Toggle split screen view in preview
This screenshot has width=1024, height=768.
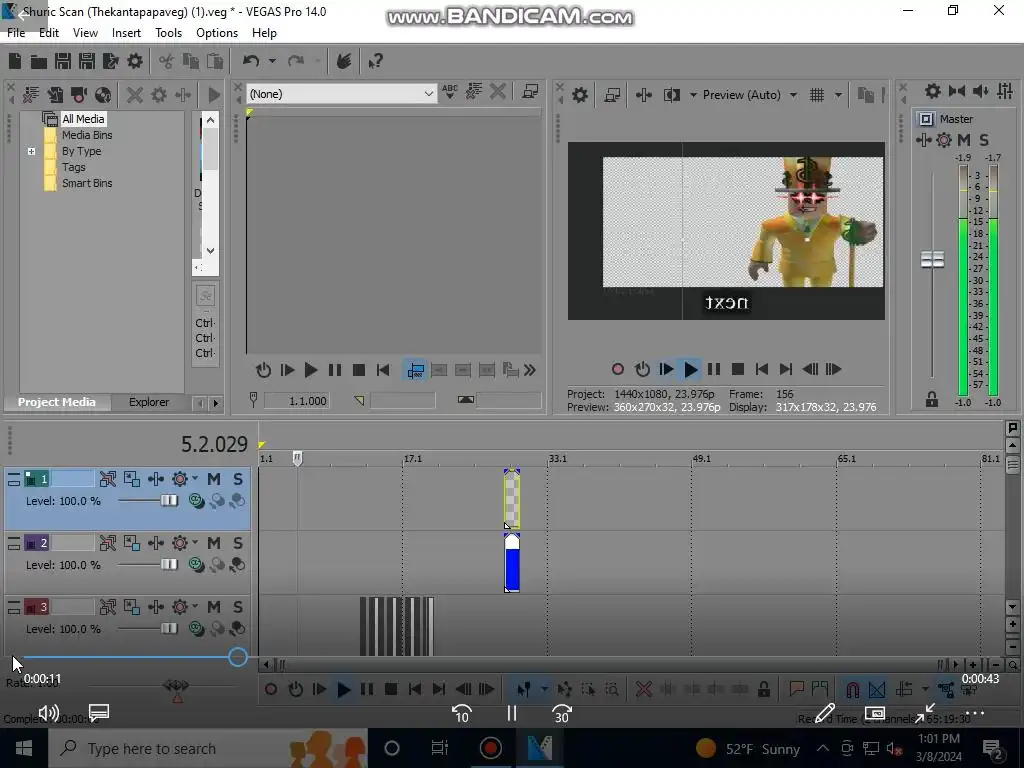pyautogui.click(x=671, y=95)
